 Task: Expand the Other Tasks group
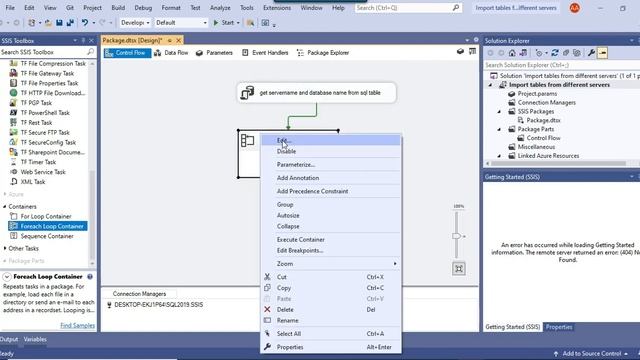click(4, 248)
